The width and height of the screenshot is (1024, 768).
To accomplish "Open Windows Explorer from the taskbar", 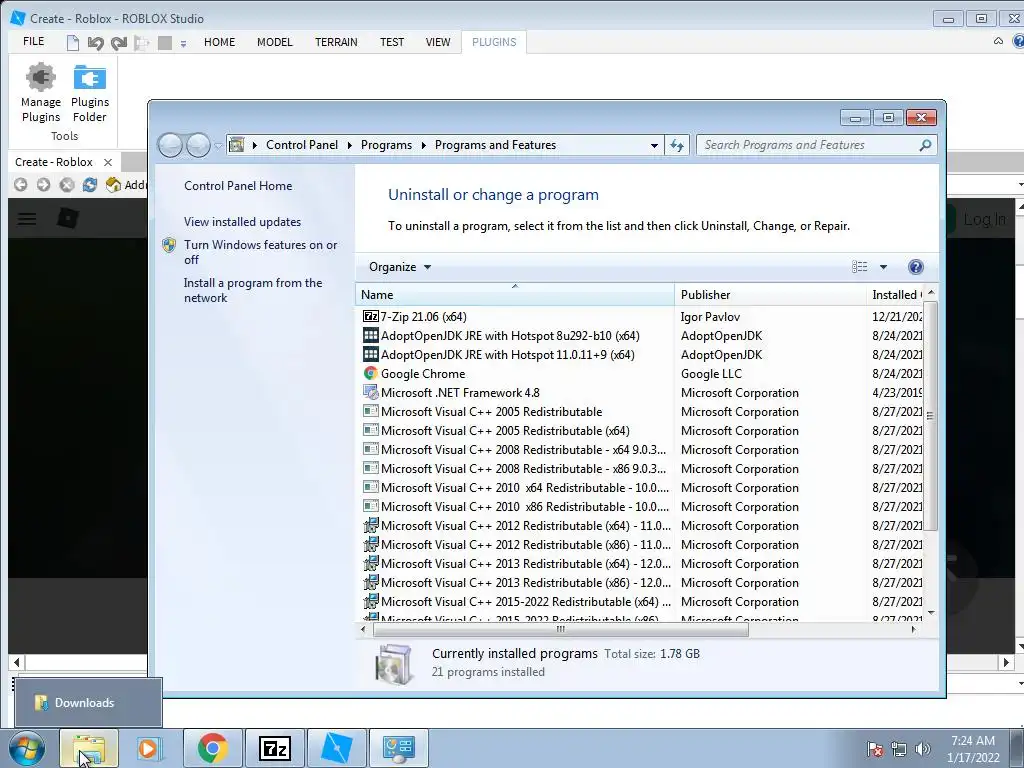I will pyautogui.click(x=89, y=748).
